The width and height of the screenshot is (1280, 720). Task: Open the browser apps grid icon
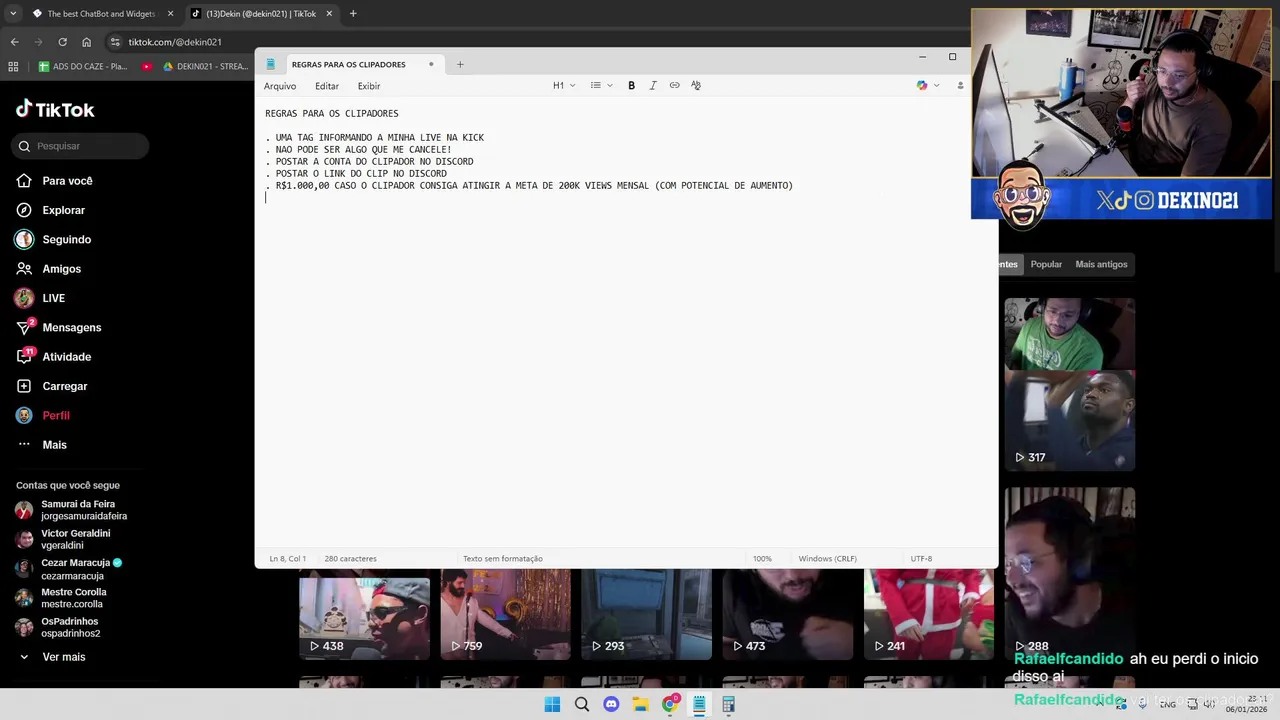(x=13, y=67)
